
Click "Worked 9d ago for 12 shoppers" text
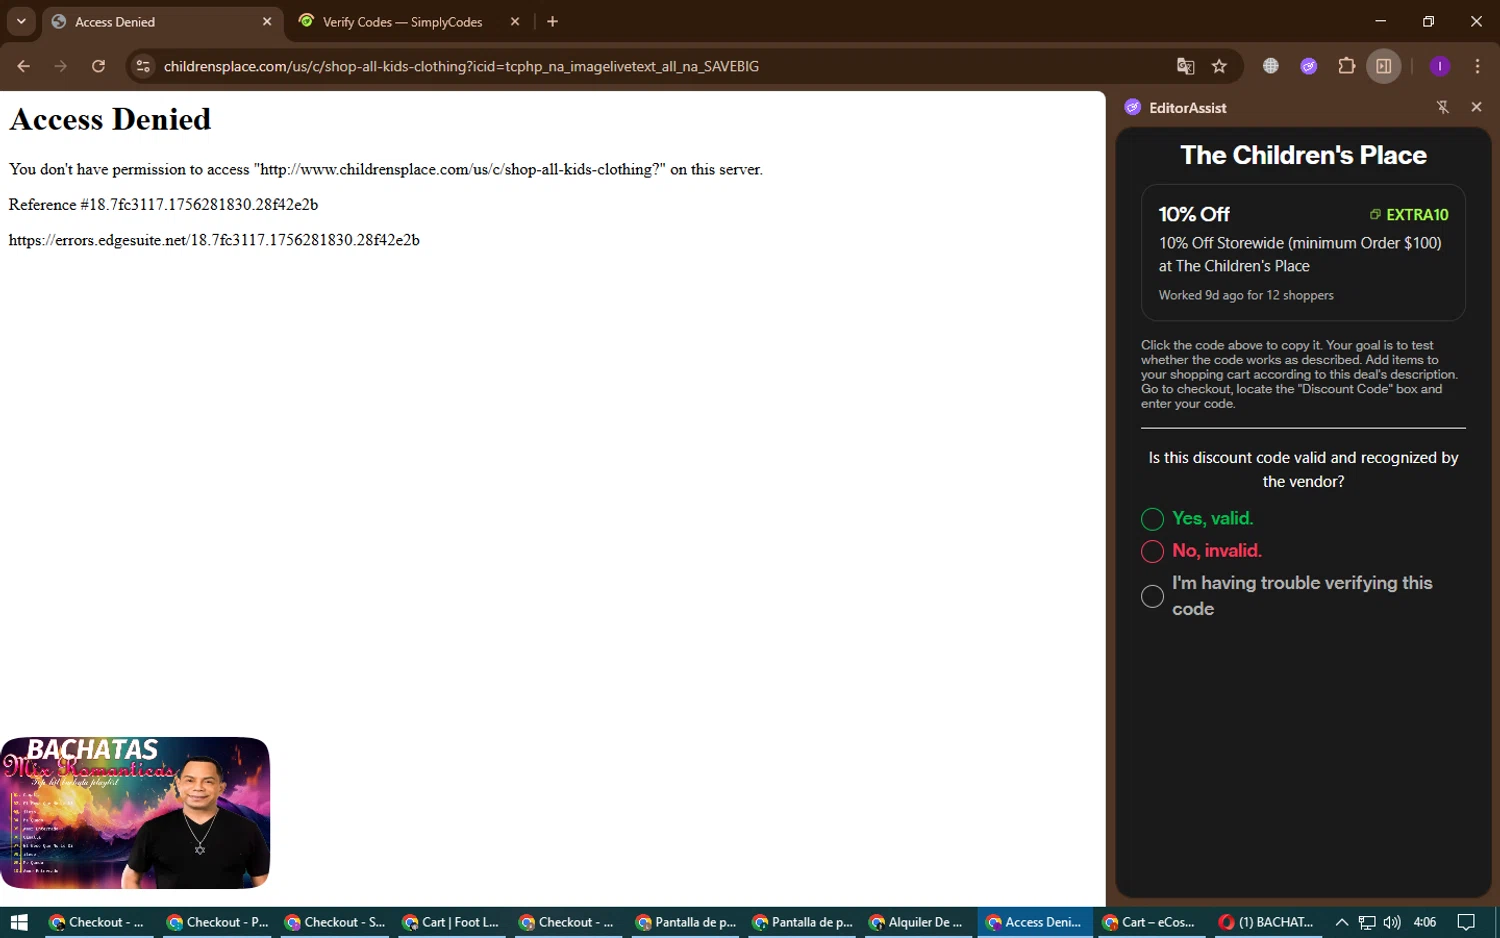(1246, 295)
